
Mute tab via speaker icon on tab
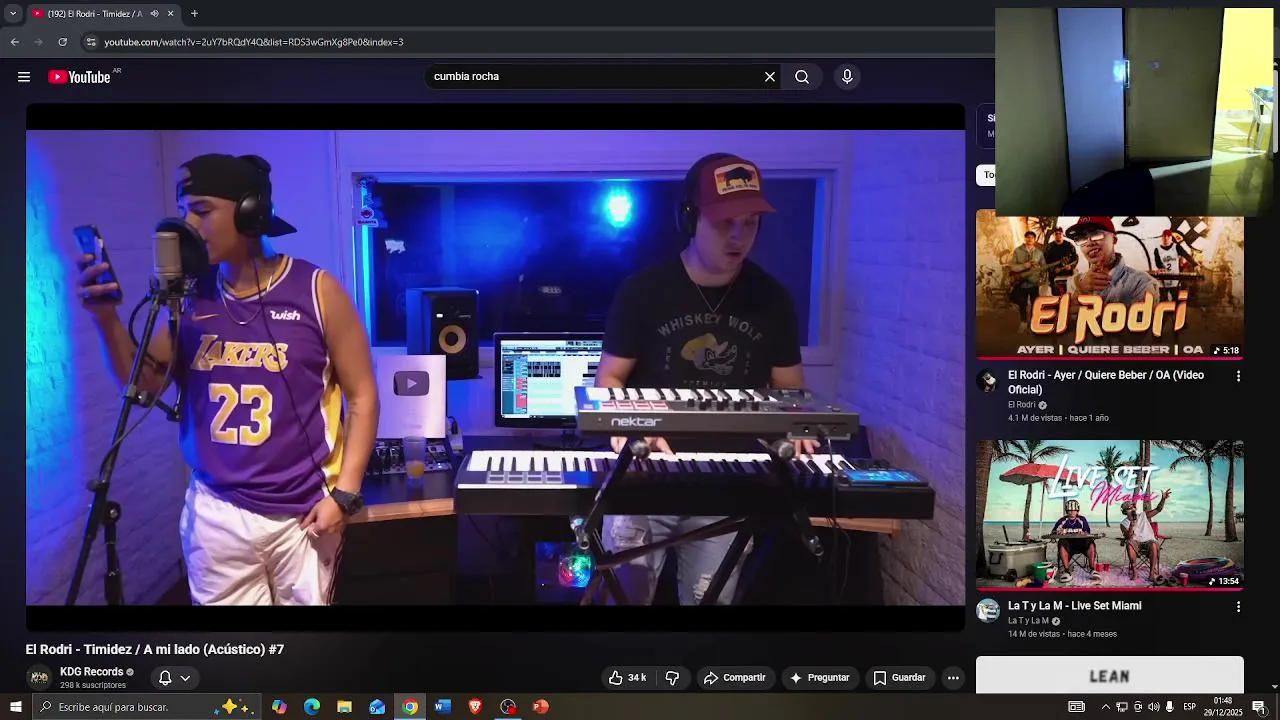click(154, 14)
